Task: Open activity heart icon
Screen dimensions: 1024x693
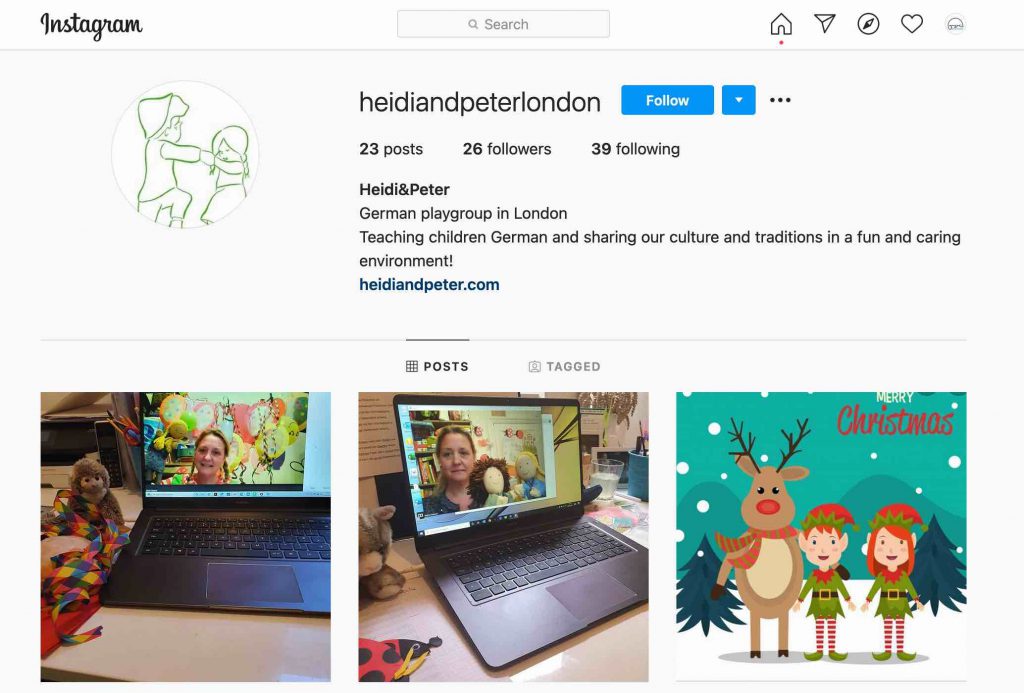Action: tap(912, 24)
